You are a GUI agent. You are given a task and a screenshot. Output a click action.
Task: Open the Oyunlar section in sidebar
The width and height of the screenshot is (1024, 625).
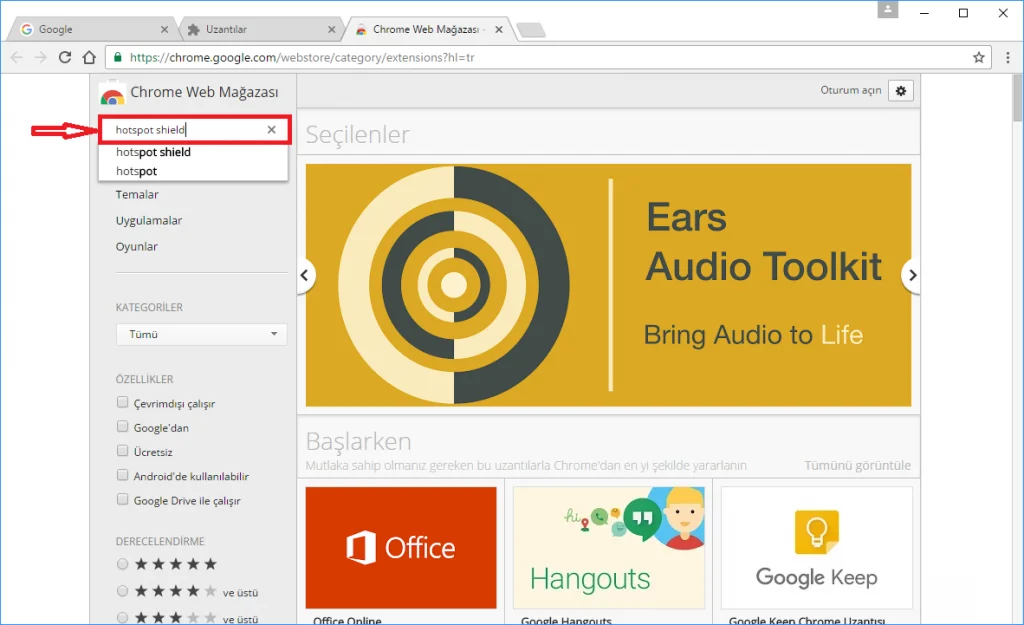(x=137, y=246)
